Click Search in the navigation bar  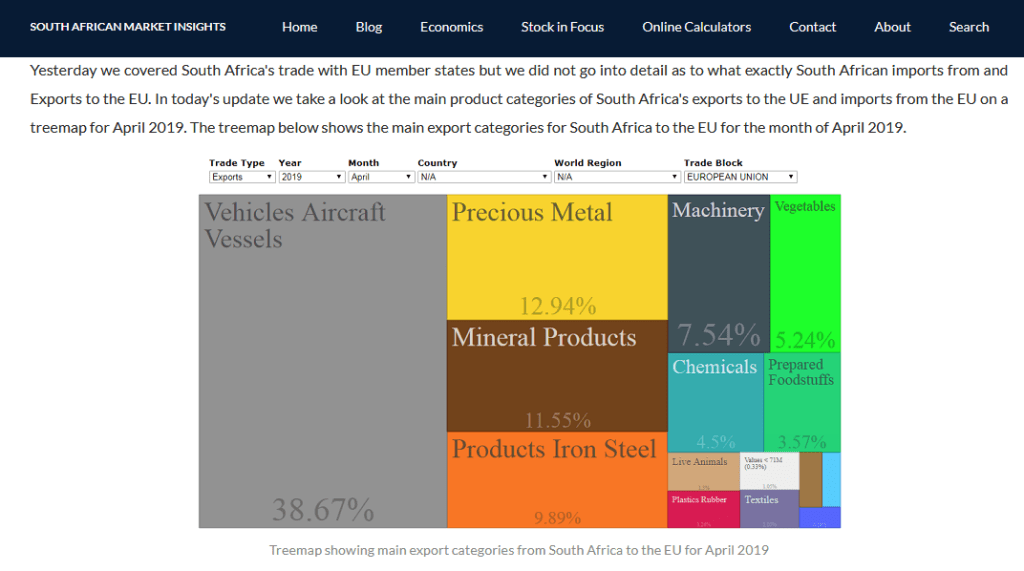968,27
